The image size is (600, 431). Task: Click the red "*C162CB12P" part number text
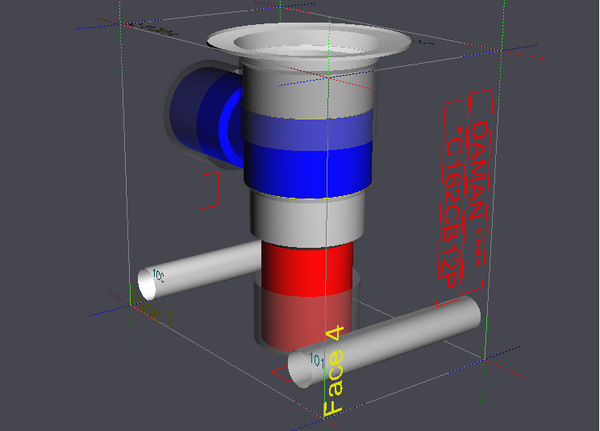[x=453, y=207]
